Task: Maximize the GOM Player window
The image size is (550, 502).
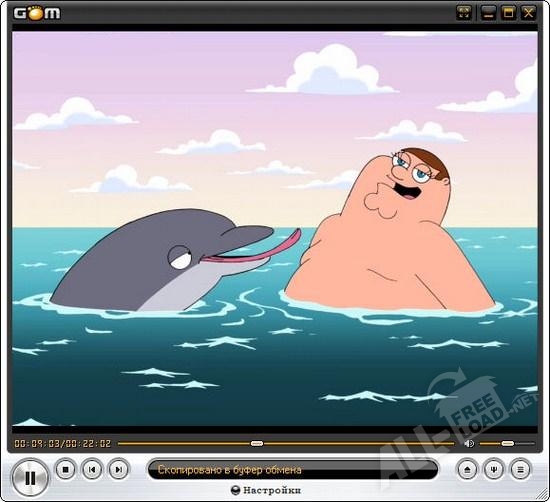Action: coord(508,13)
